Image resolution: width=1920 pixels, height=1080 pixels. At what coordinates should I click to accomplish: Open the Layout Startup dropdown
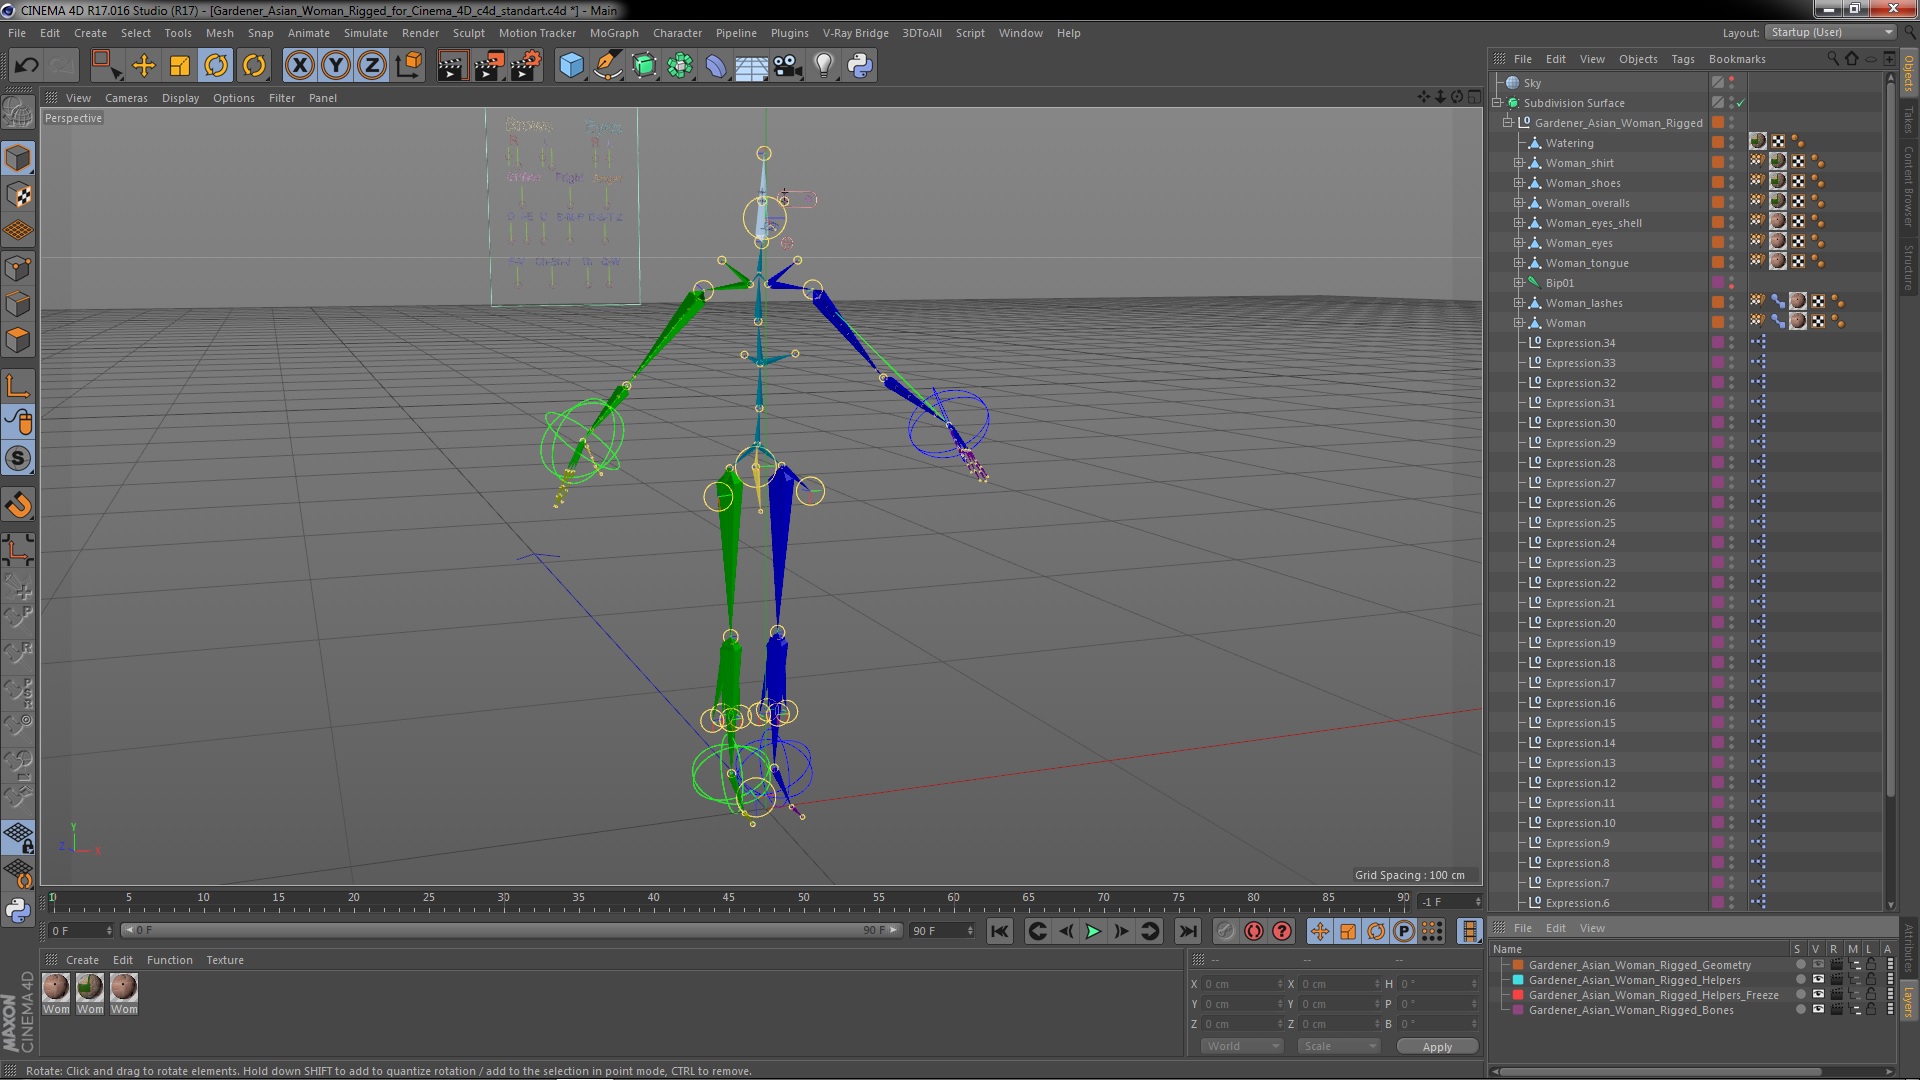pyautogui.click(x=1830, y=33)
